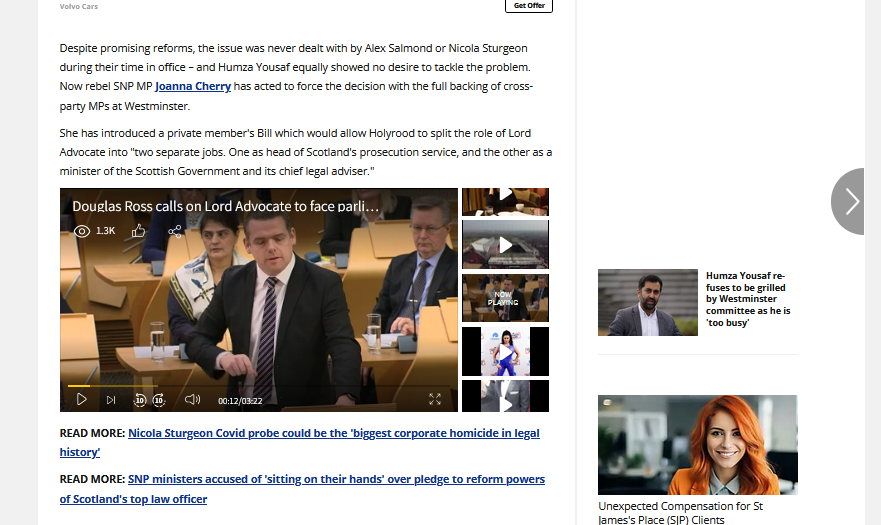Viewport: 881px width, 525px height.
Task: Skip to next video in player
Action: click(x=111, y=400)
